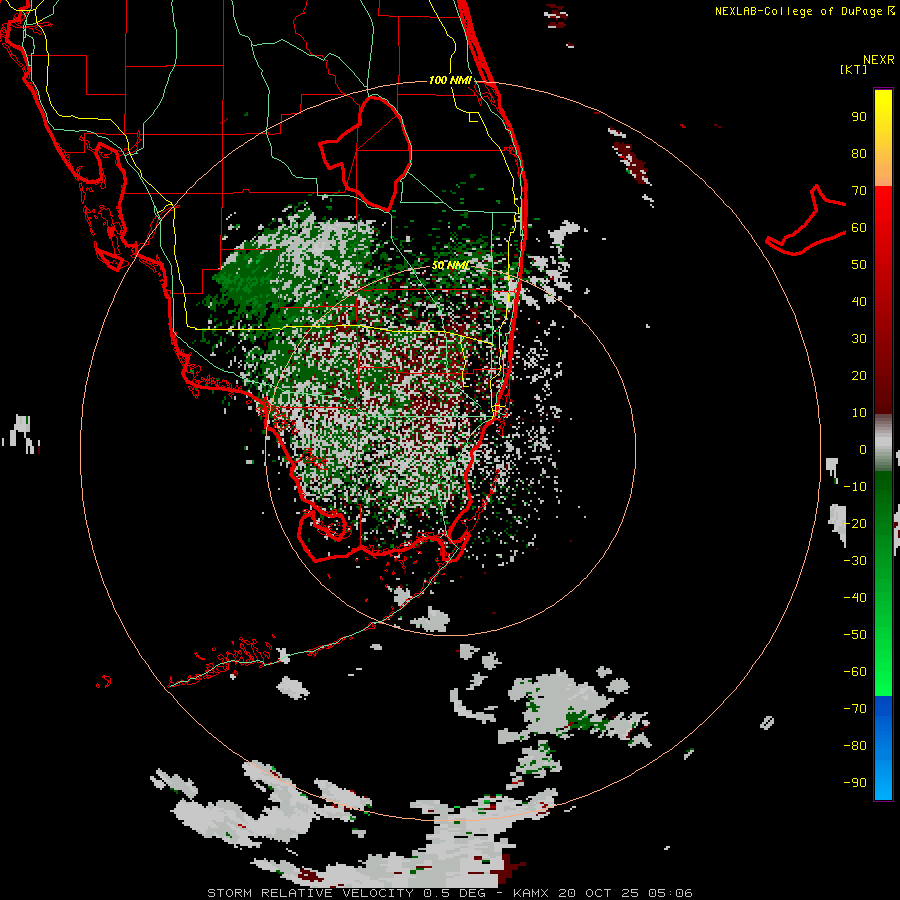Click the -20 value on the velocity scale
The height and width of the screenshot is (900, 900).
pyautogui.click(x=855, y=524)
